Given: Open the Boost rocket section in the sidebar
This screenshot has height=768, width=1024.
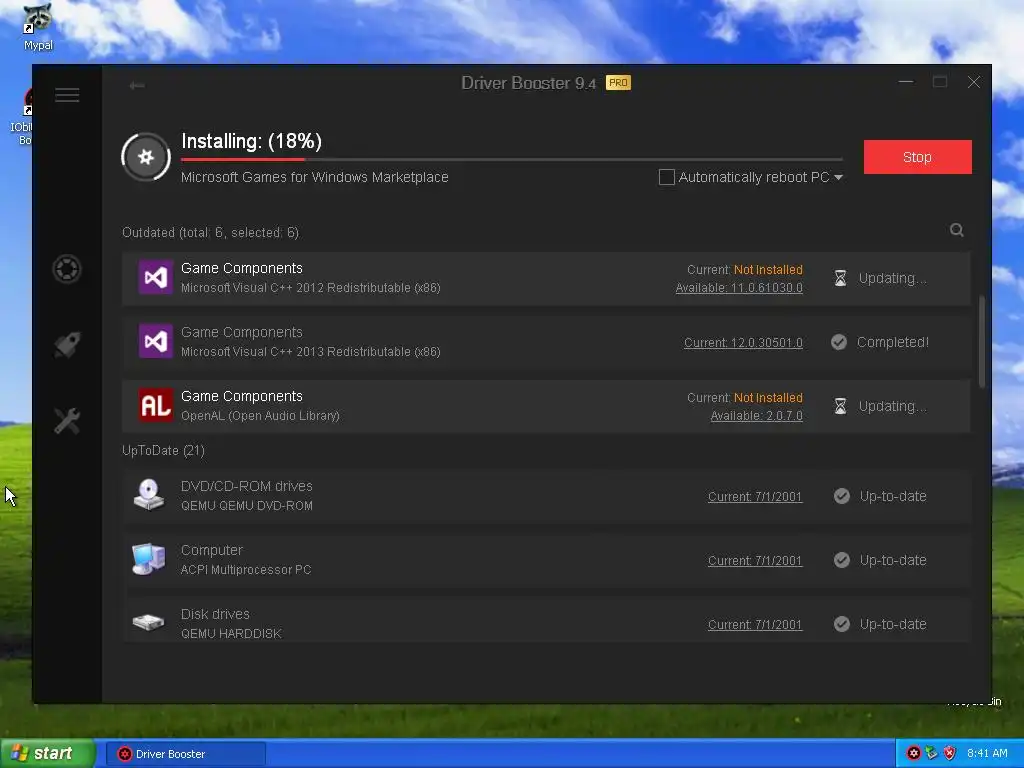Looking at the screenshot, I should [x=67, y=344].
